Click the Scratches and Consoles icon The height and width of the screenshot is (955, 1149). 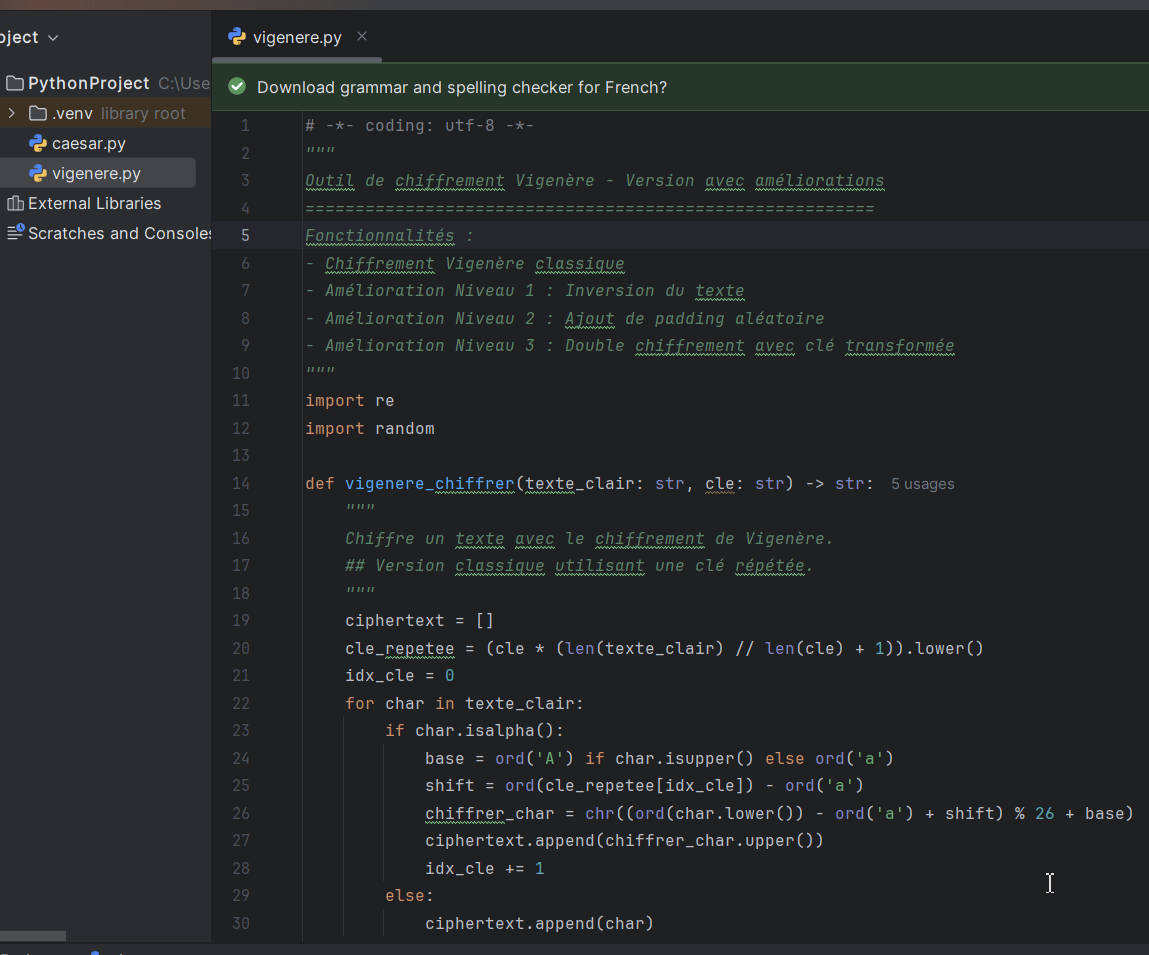[x=15, y=232]
